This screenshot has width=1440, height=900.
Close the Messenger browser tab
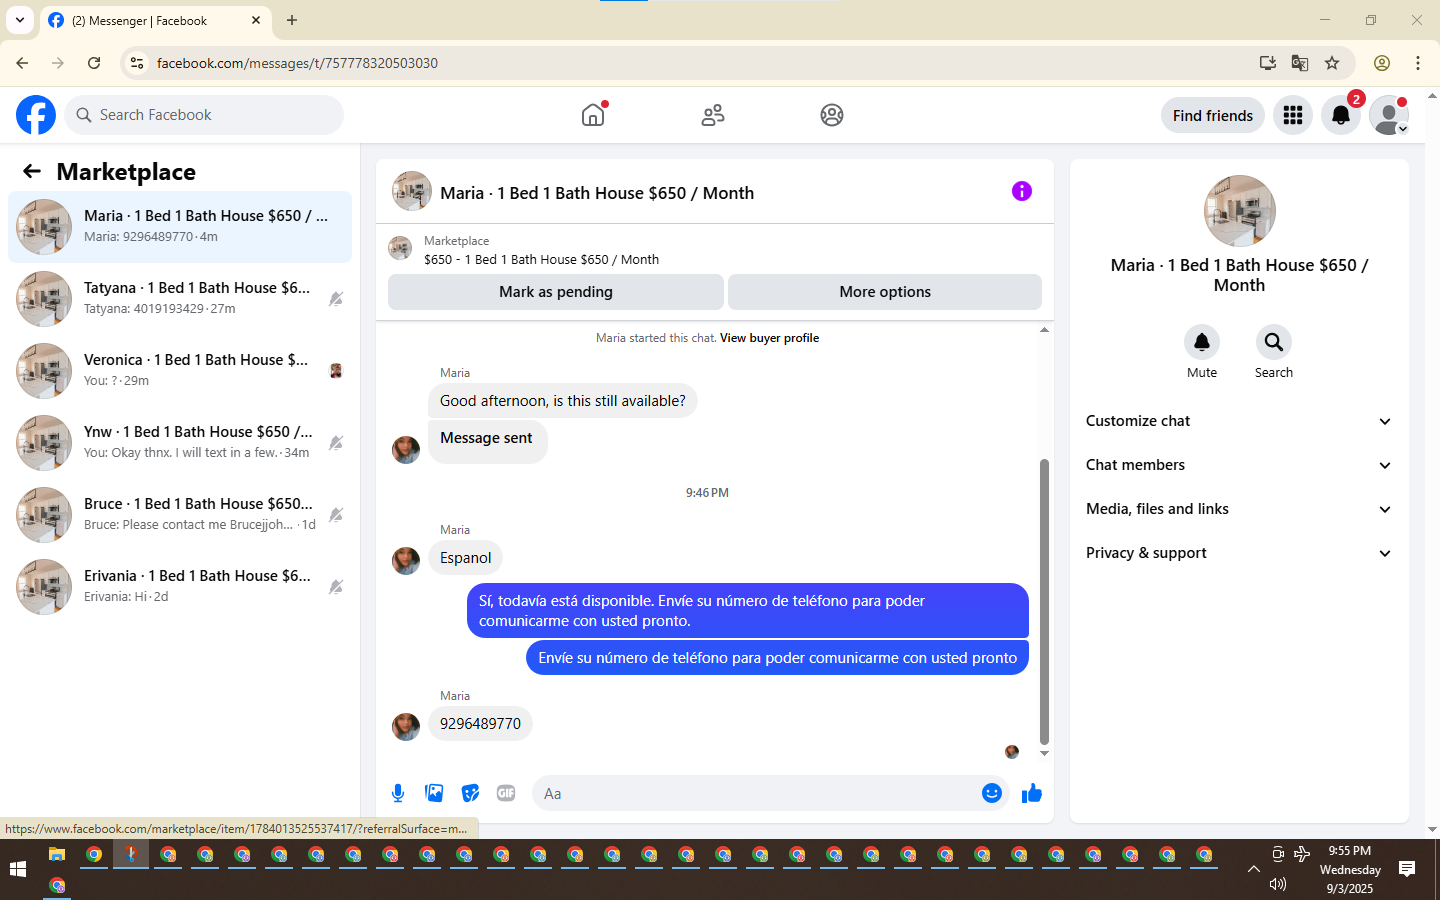click(x=256, y=20)
